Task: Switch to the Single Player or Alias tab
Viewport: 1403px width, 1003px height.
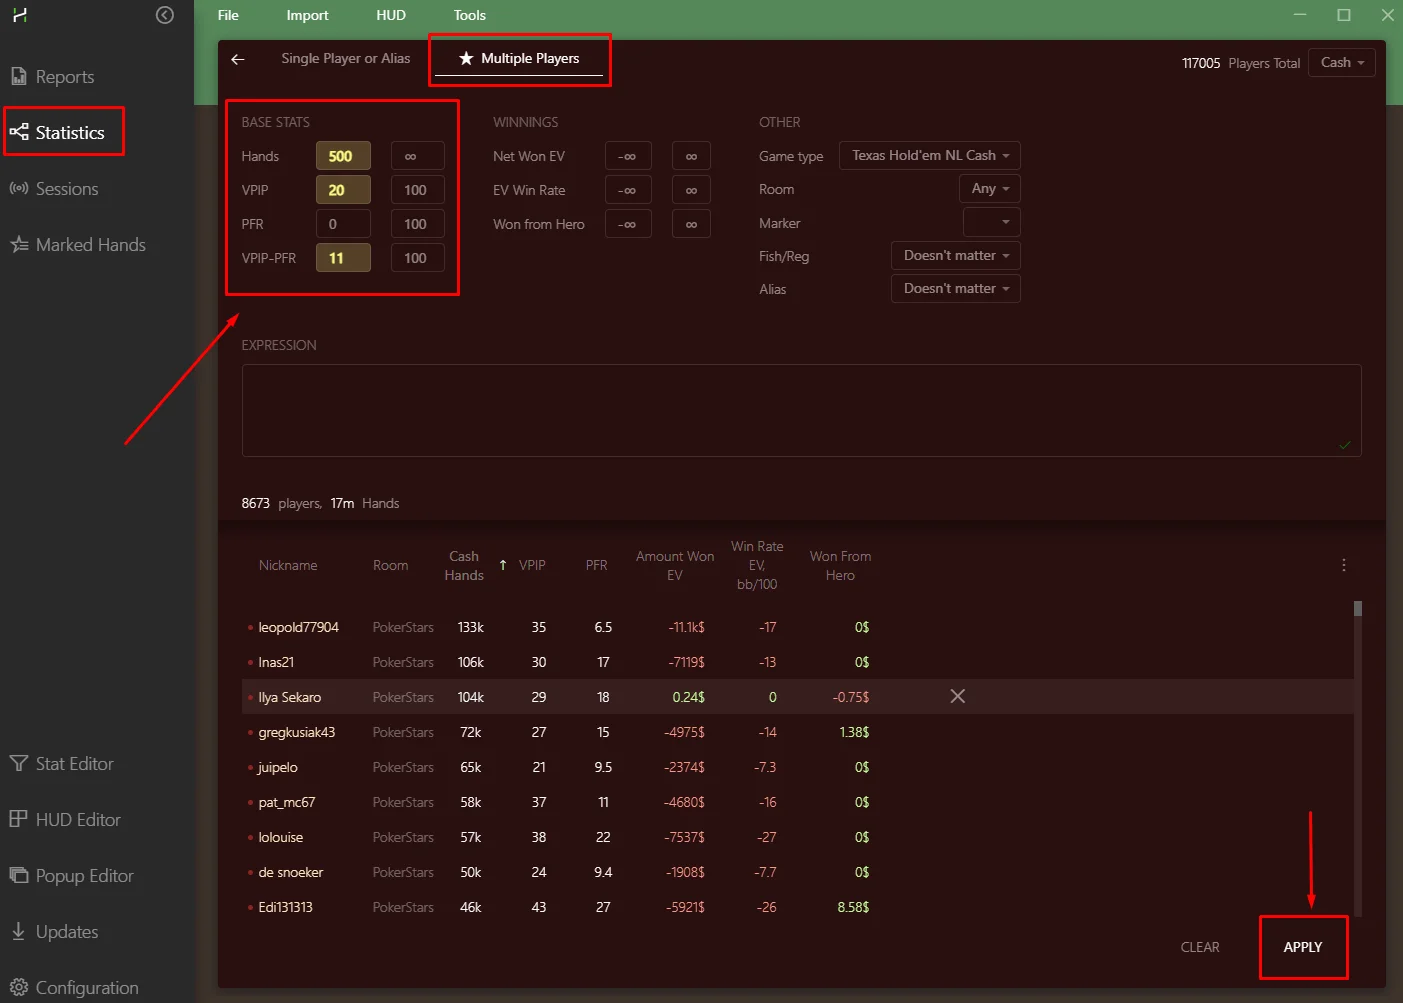Action: click(345, 59)
